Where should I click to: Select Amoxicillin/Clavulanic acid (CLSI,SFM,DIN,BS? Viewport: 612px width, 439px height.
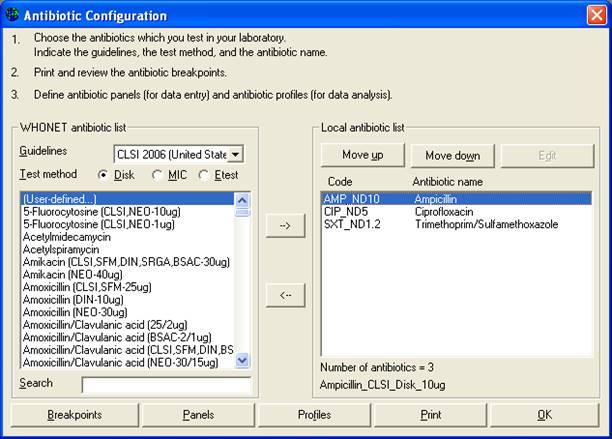128,350
